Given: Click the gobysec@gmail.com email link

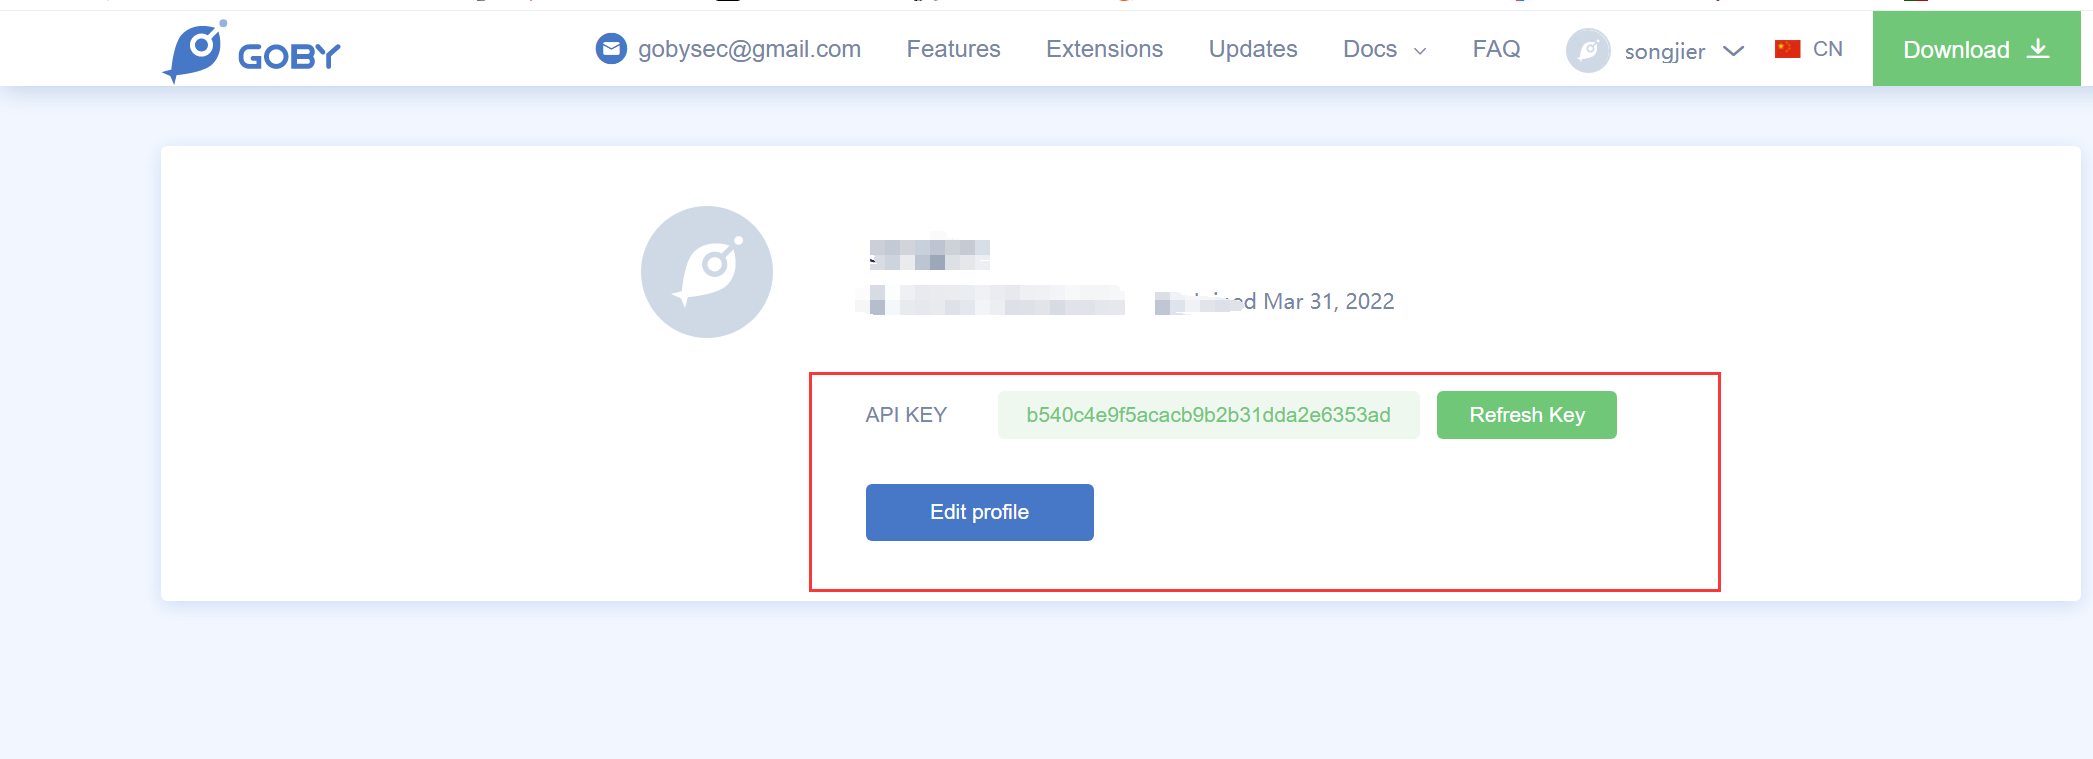Looking at the screenshot, I should tap(749, 49).
